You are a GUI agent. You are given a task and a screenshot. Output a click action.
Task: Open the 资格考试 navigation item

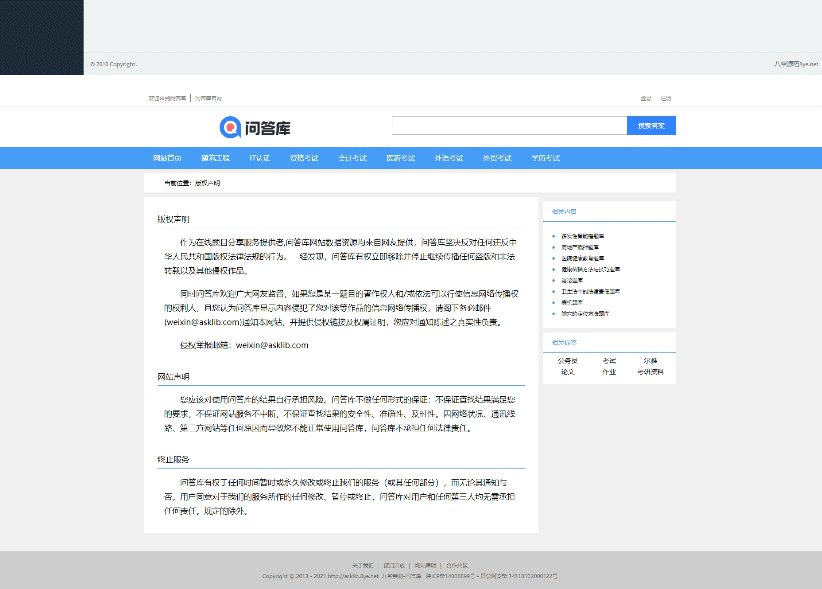click(x=304, y=158)
